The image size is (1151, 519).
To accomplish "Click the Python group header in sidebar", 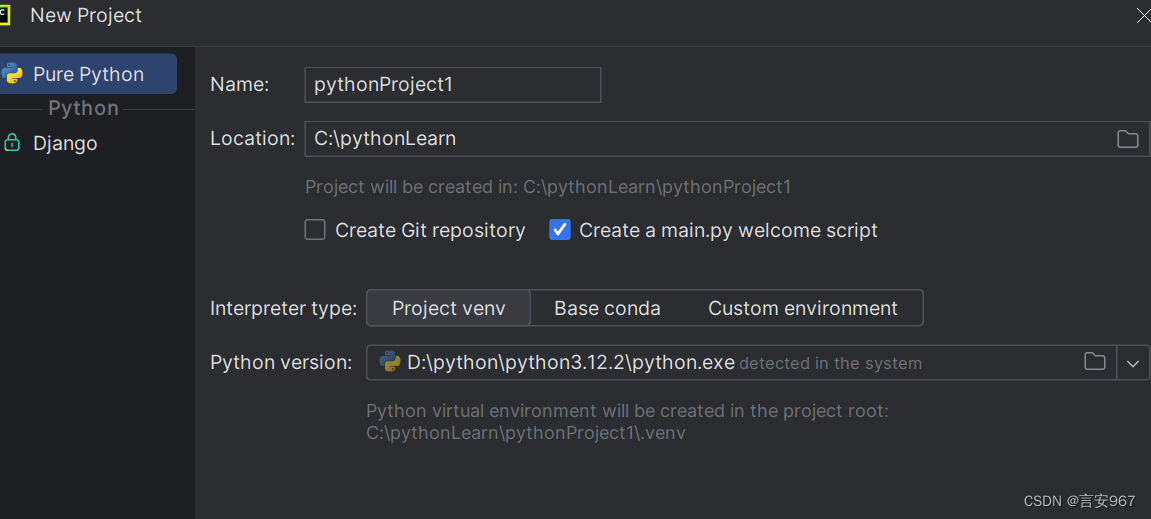I will tap(83, 108).
